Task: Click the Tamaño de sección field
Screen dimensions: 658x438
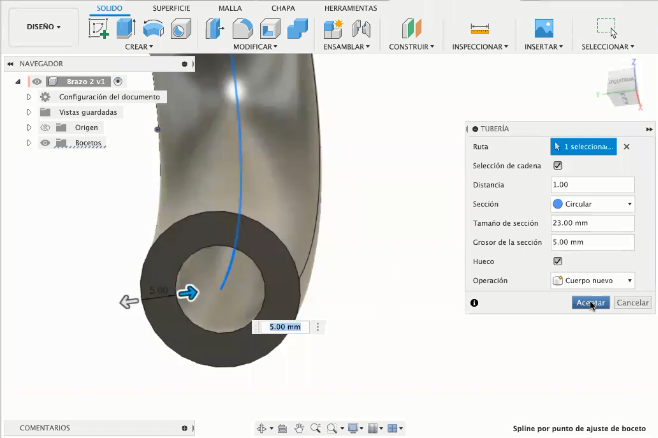Action: tap(592, 223)
